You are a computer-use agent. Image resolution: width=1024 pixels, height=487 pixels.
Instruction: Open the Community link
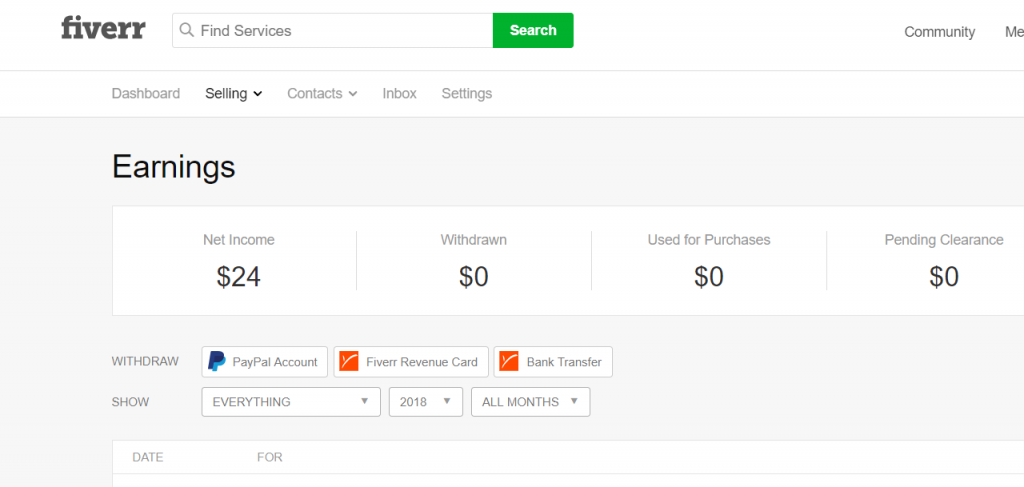pos(939,31)
